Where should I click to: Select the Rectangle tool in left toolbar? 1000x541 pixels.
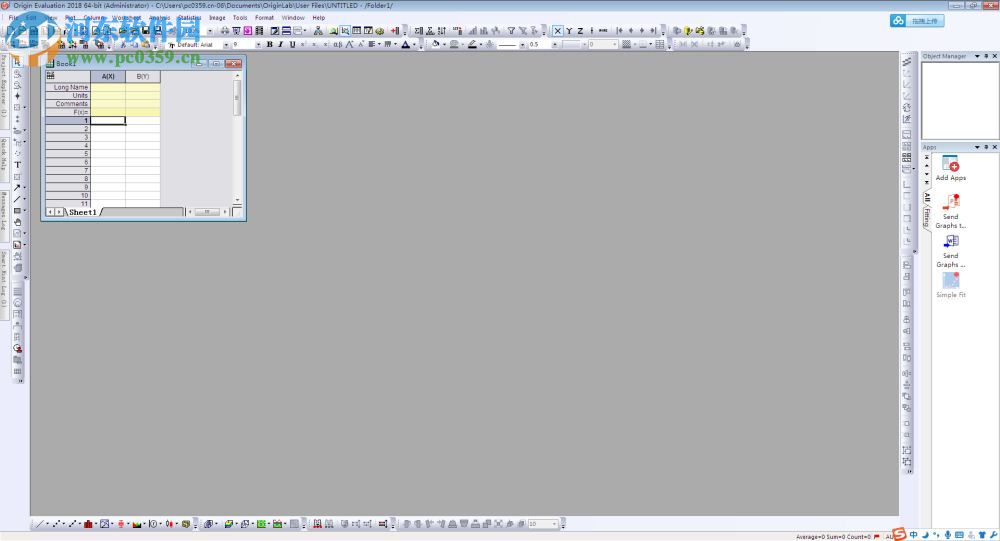(x=17, y=211)
